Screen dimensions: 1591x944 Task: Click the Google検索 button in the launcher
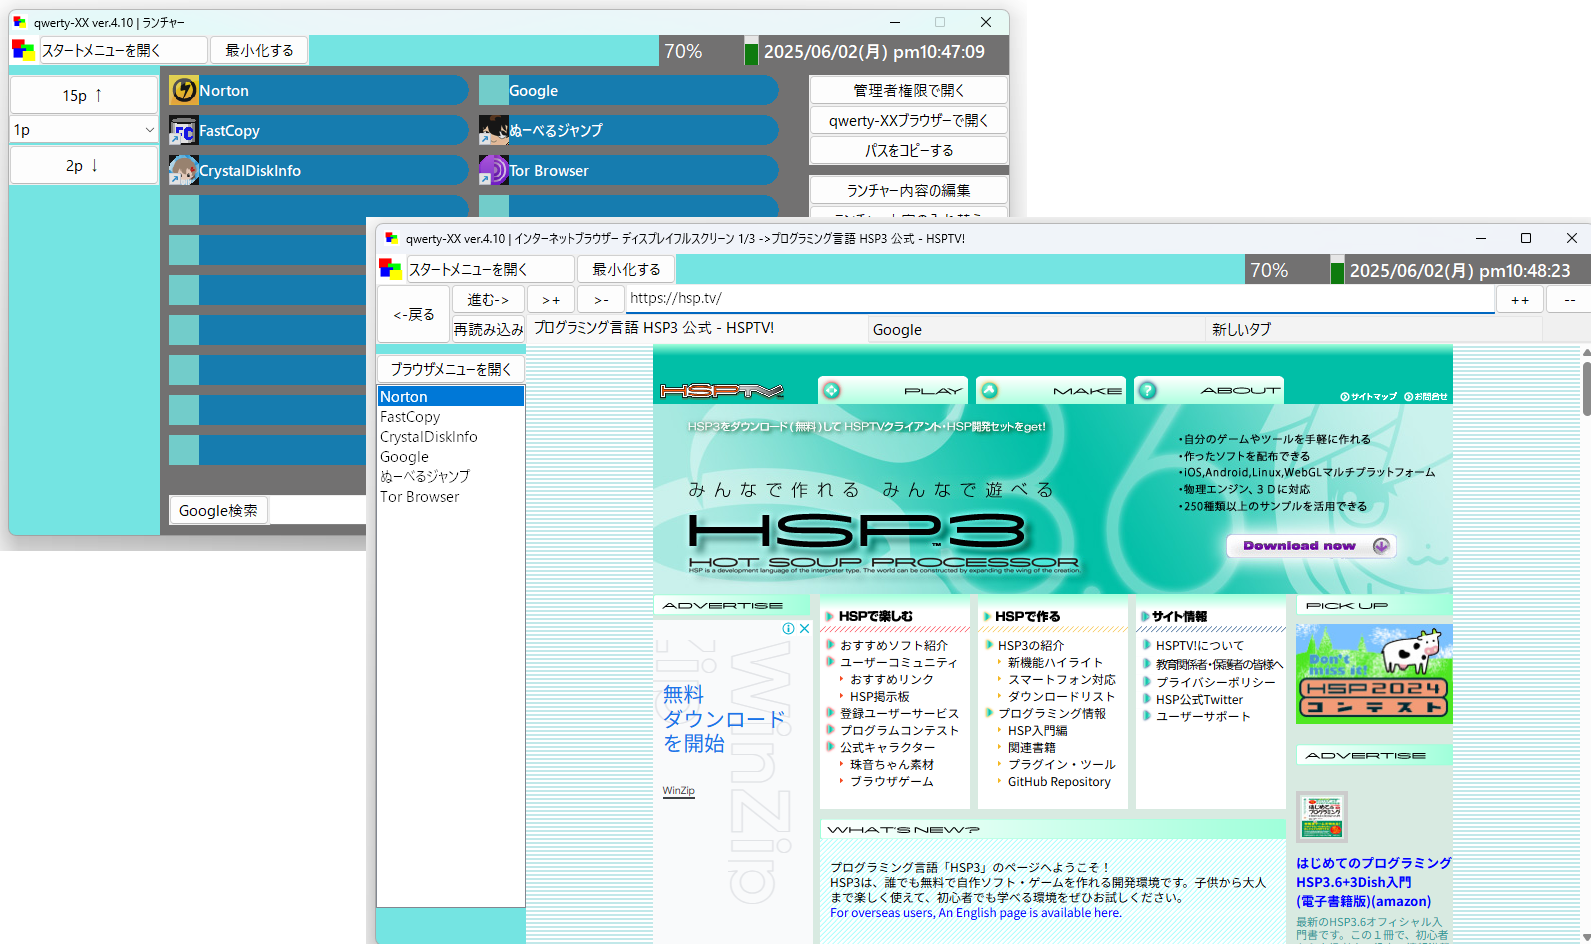218,510
